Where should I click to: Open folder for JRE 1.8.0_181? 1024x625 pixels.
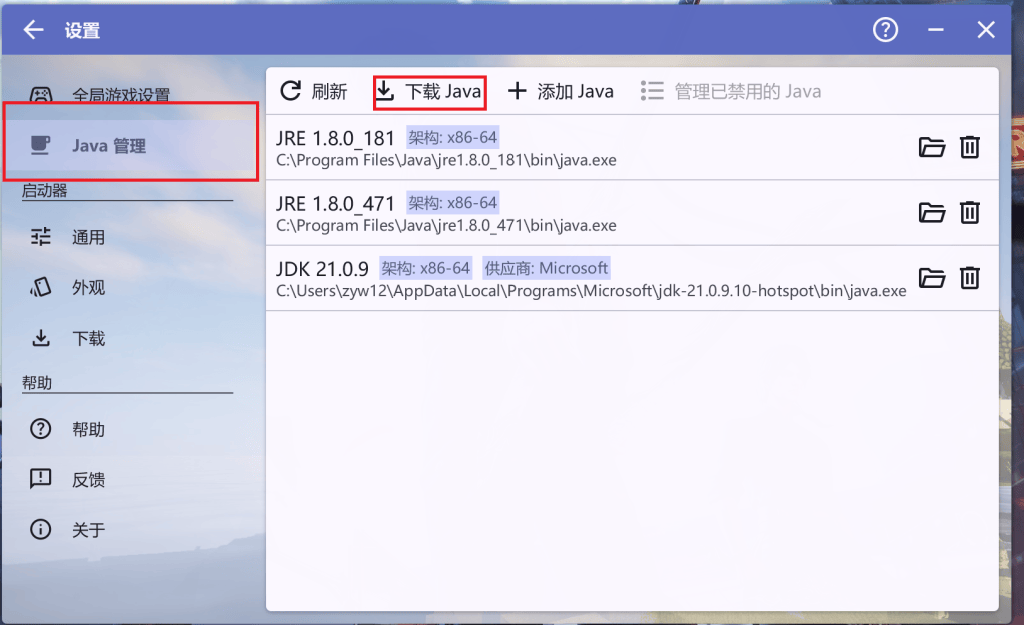click(x=931, y=148)
